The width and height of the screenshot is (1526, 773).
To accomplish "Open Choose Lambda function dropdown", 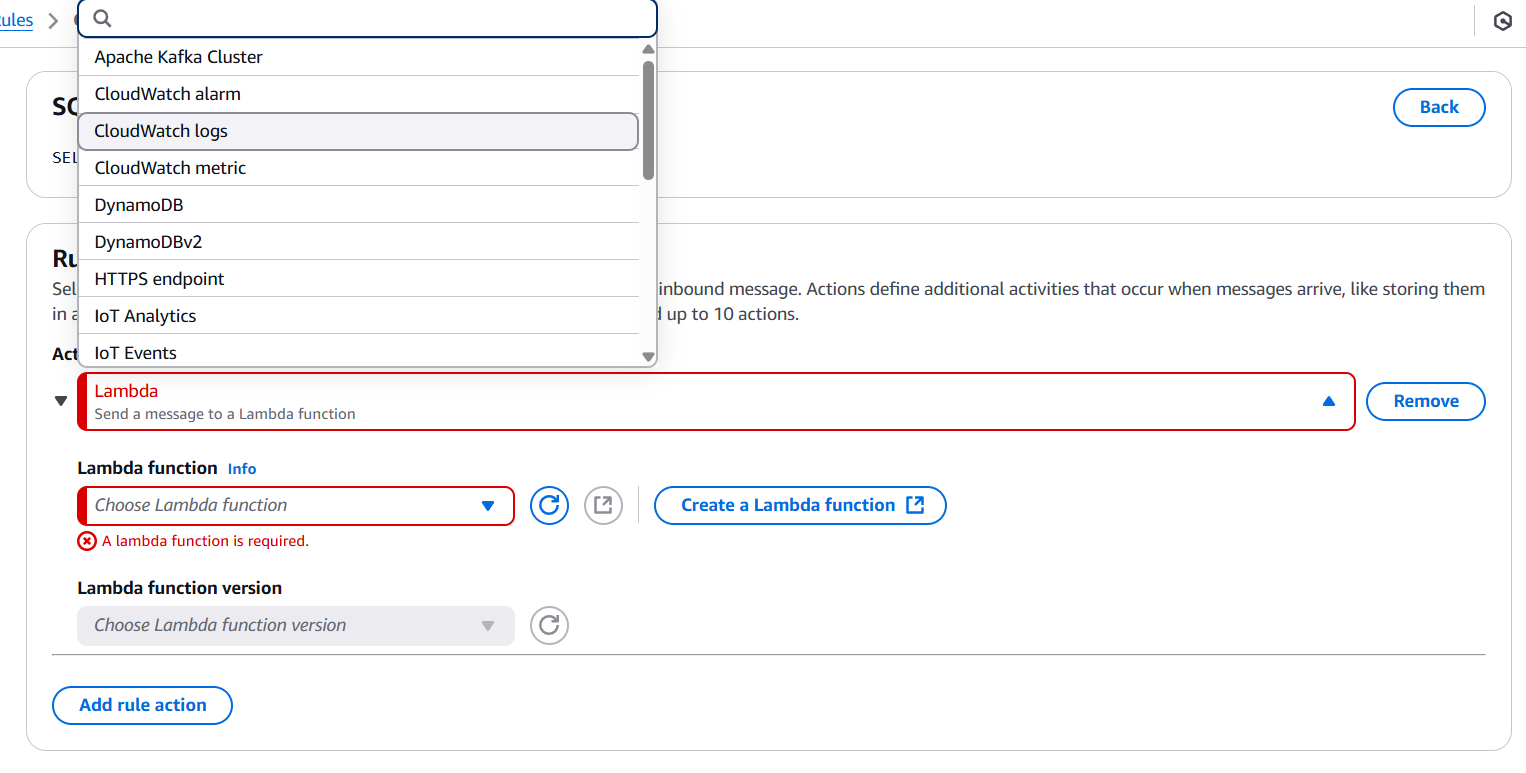I will [296, 505].
